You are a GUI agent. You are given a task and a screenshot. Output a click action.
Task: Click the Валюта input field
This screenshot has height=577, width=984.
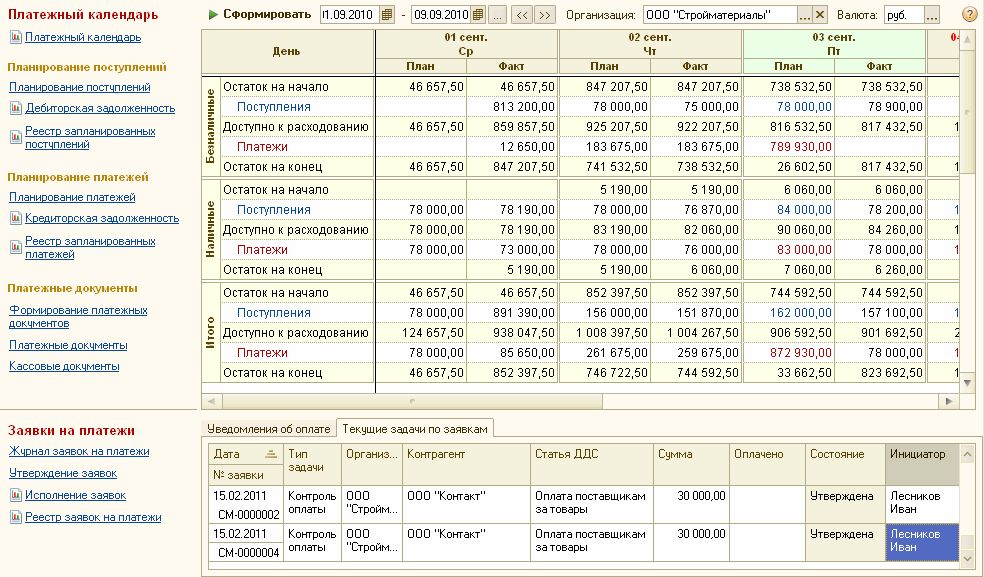coord(902,15)
